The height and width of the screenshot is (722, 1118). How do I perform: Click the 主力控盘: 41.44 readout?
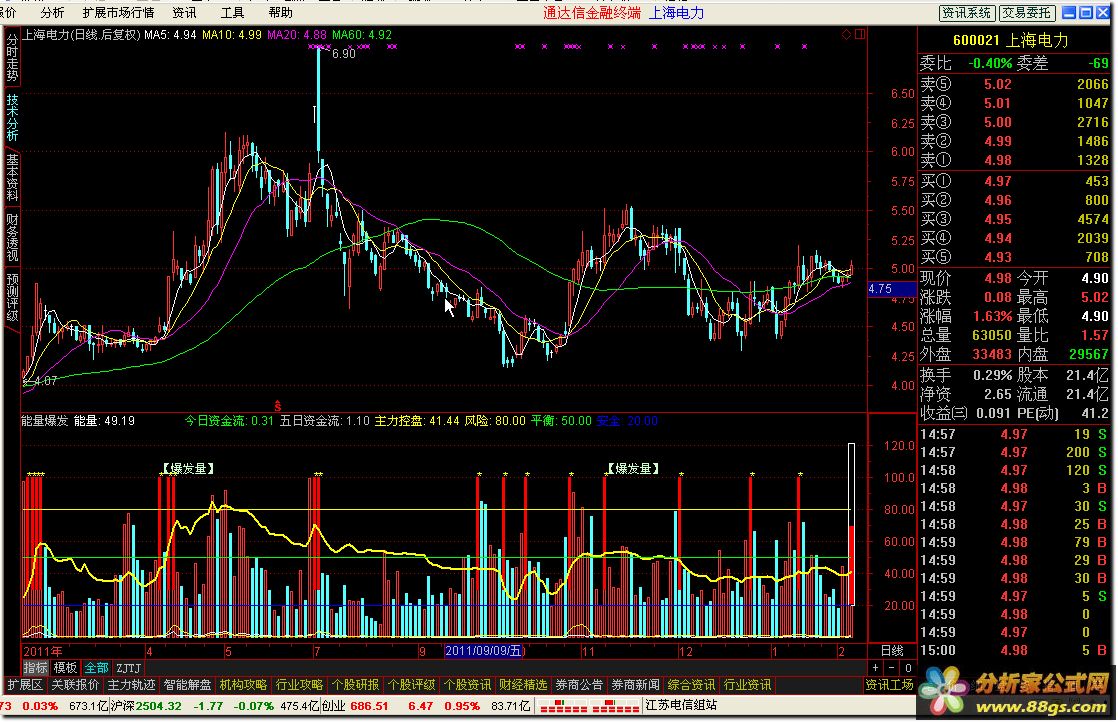pyautogui.click(x=417, y=421)
